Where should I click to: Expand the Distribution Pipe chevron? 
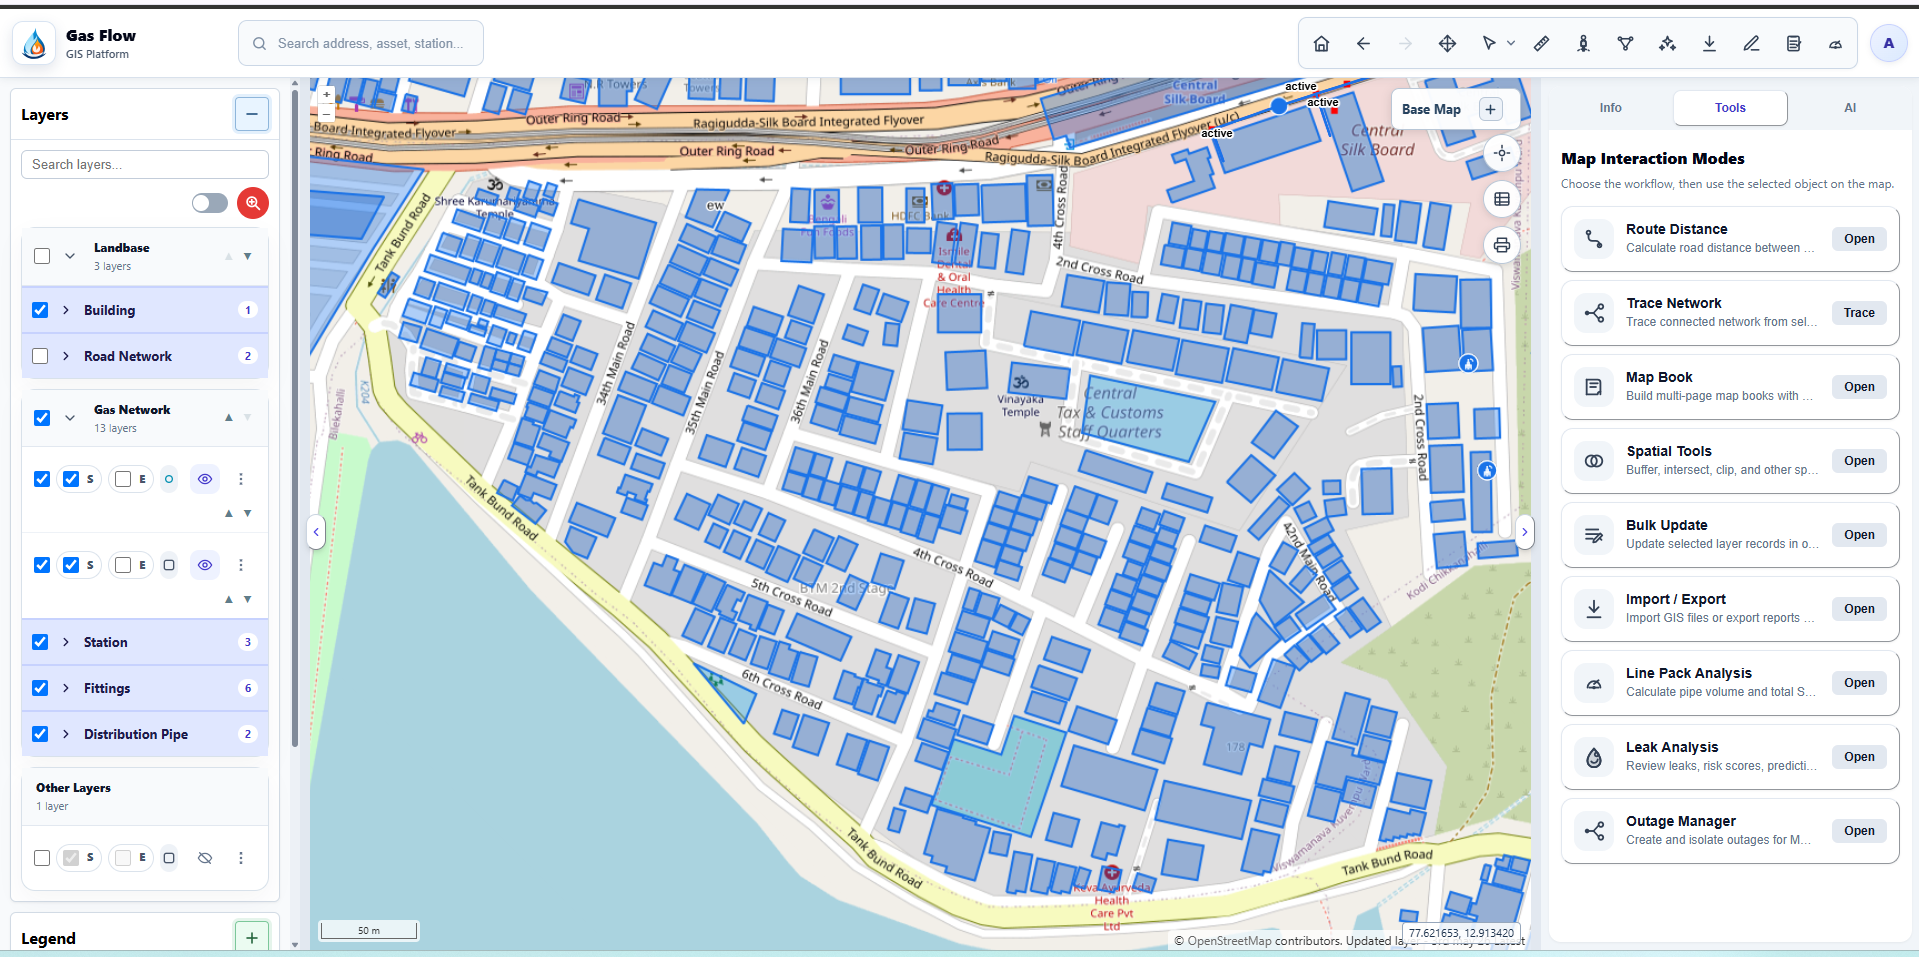pyautogui.click(x=66, y=734)
